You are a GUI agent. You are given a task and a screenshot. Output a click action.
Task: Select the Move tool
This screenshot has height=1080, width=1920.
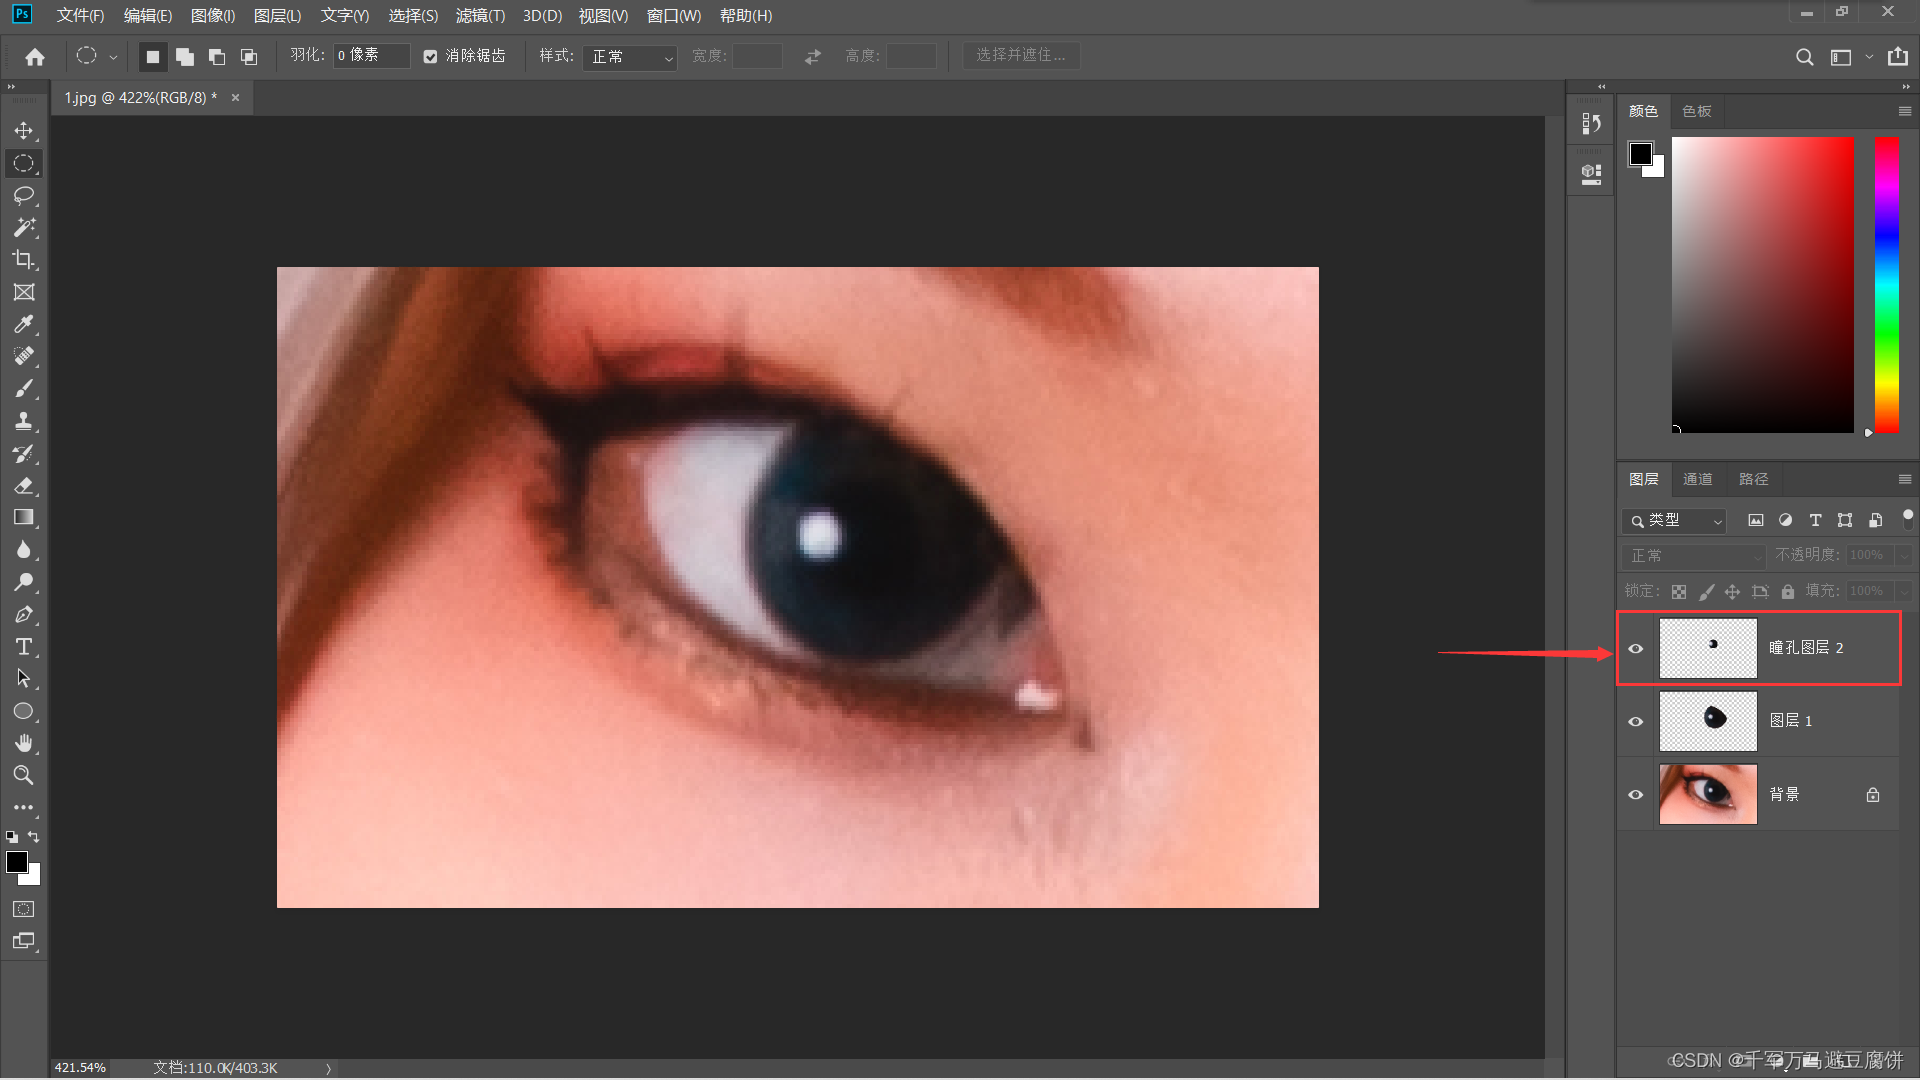(24, 131)
